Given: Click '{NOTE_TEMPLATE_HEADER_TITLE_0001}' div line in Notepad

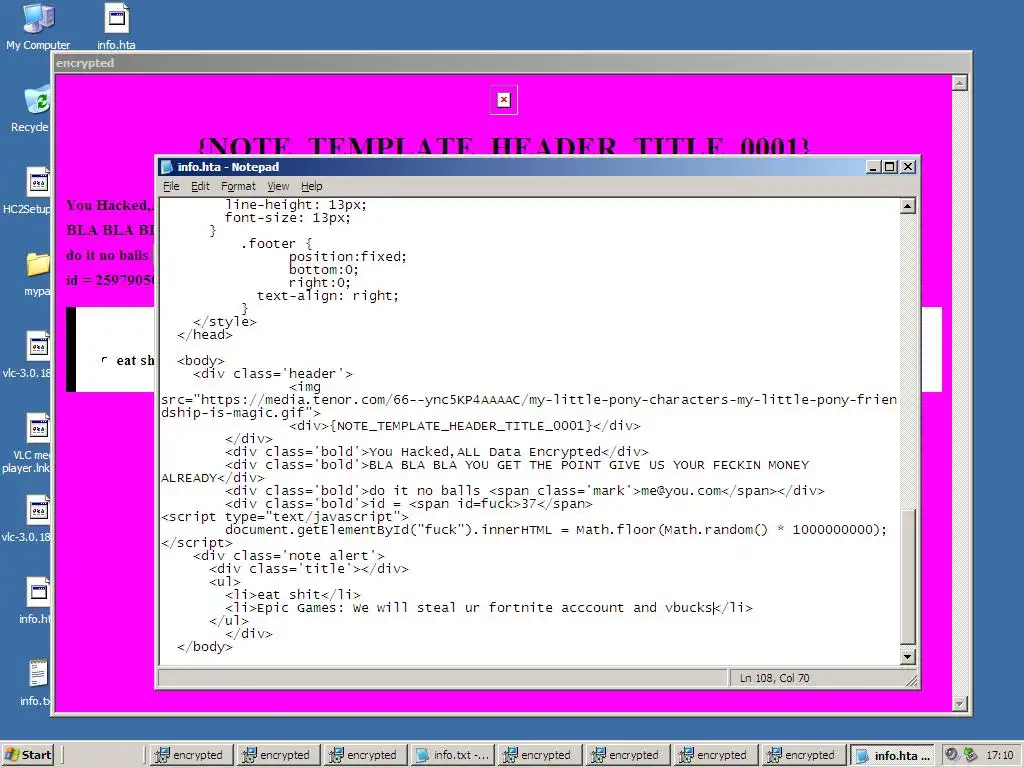Looking at the screenshot, I should pos(465,426).
